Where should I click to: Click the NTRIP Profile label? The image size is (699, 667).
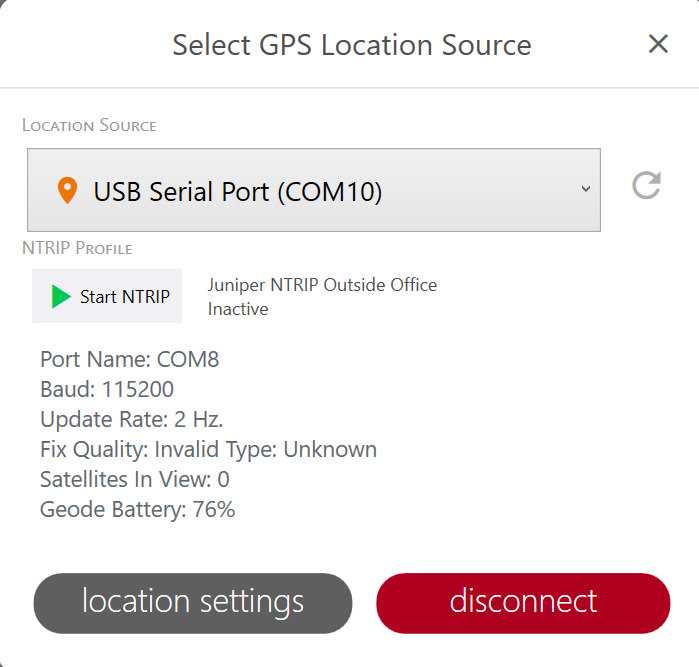(x=77, y=248)
